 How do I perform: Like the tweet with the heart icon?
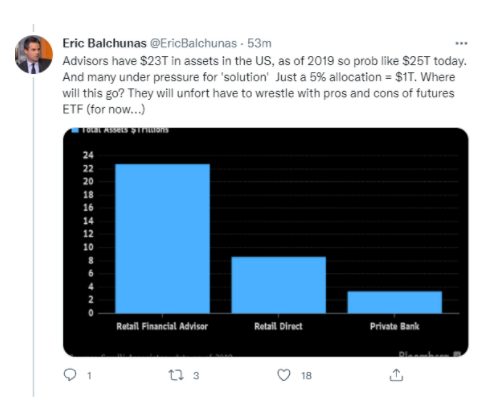click(x=284, y=375)
